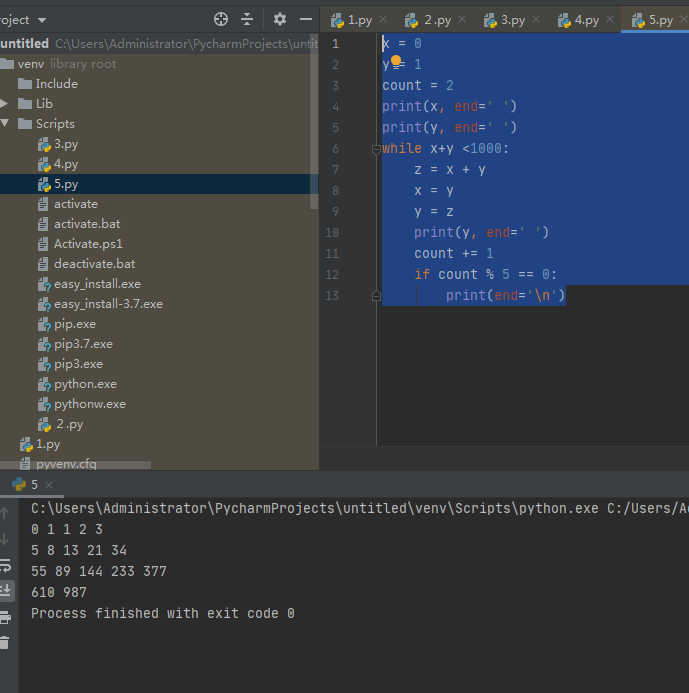Click the fold end marker at line 13
The image size is (689, 693).
pyautogui.click(x=376, y=296)
